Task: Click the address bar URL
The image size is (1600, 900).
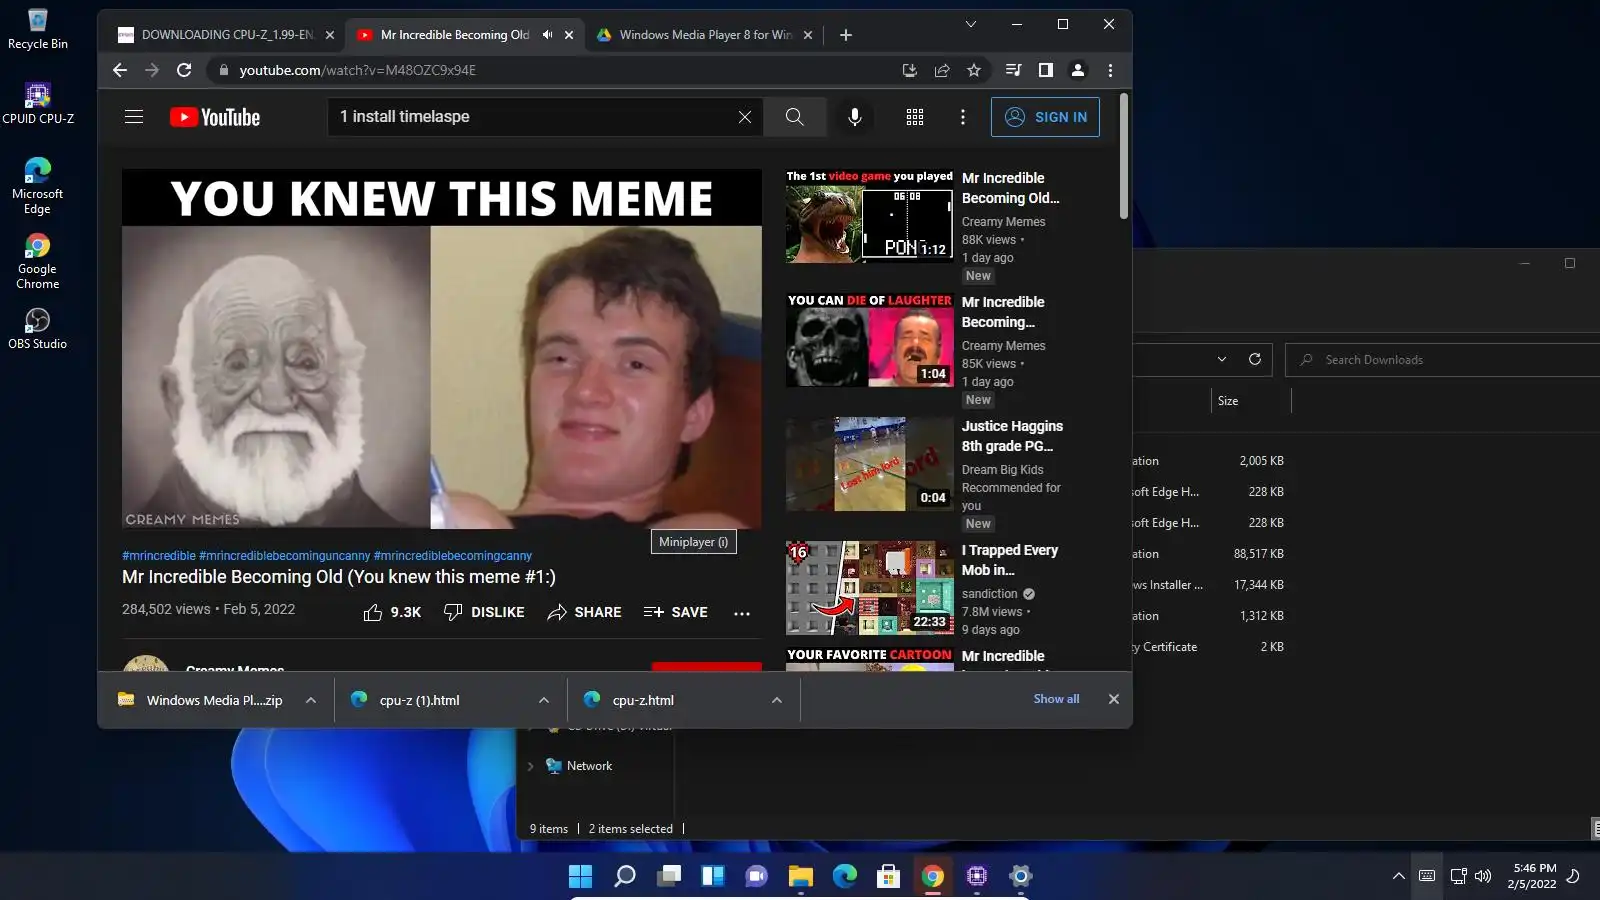Action: point(357,70)
